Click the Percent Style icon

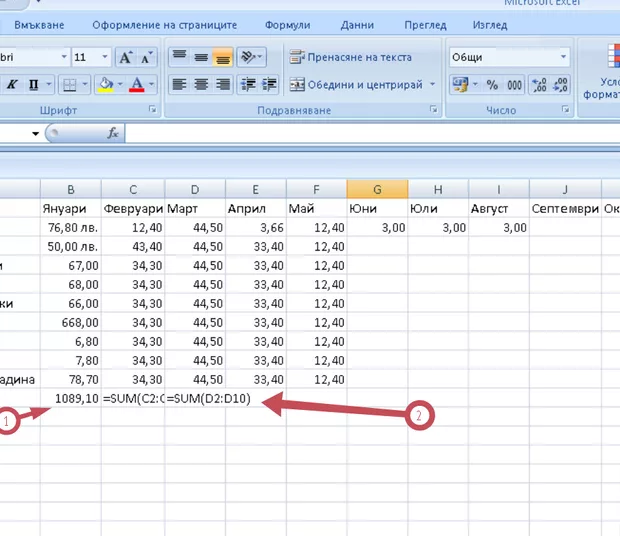point(491,86)
